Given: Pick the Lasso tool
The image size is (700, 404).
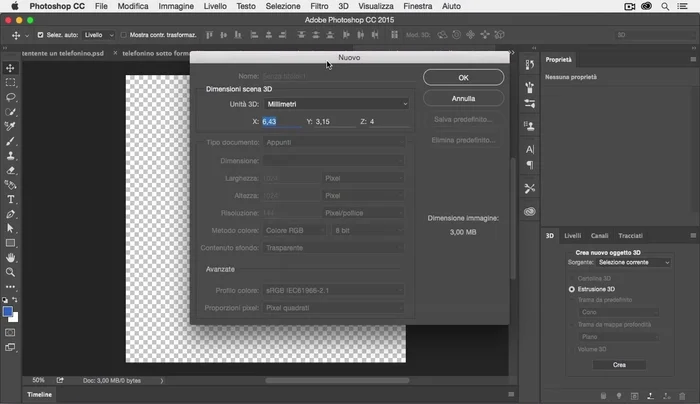Looking at the screenshot, I should coord(11,98).
